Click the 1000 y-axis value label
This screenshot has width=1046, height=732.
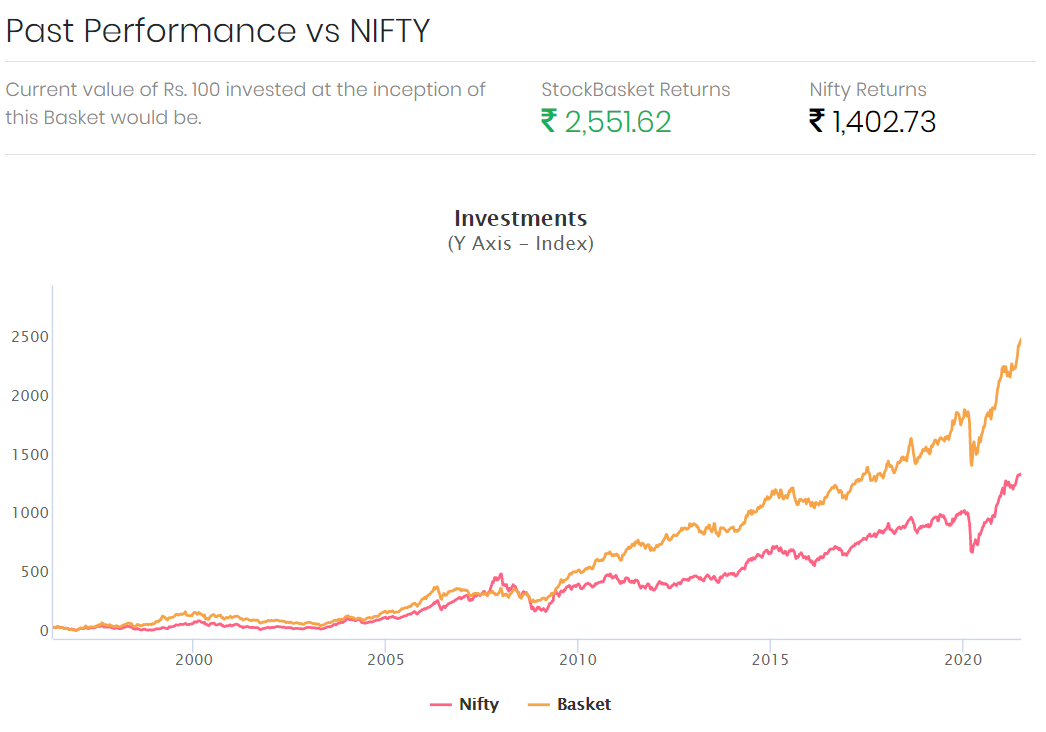30,513
